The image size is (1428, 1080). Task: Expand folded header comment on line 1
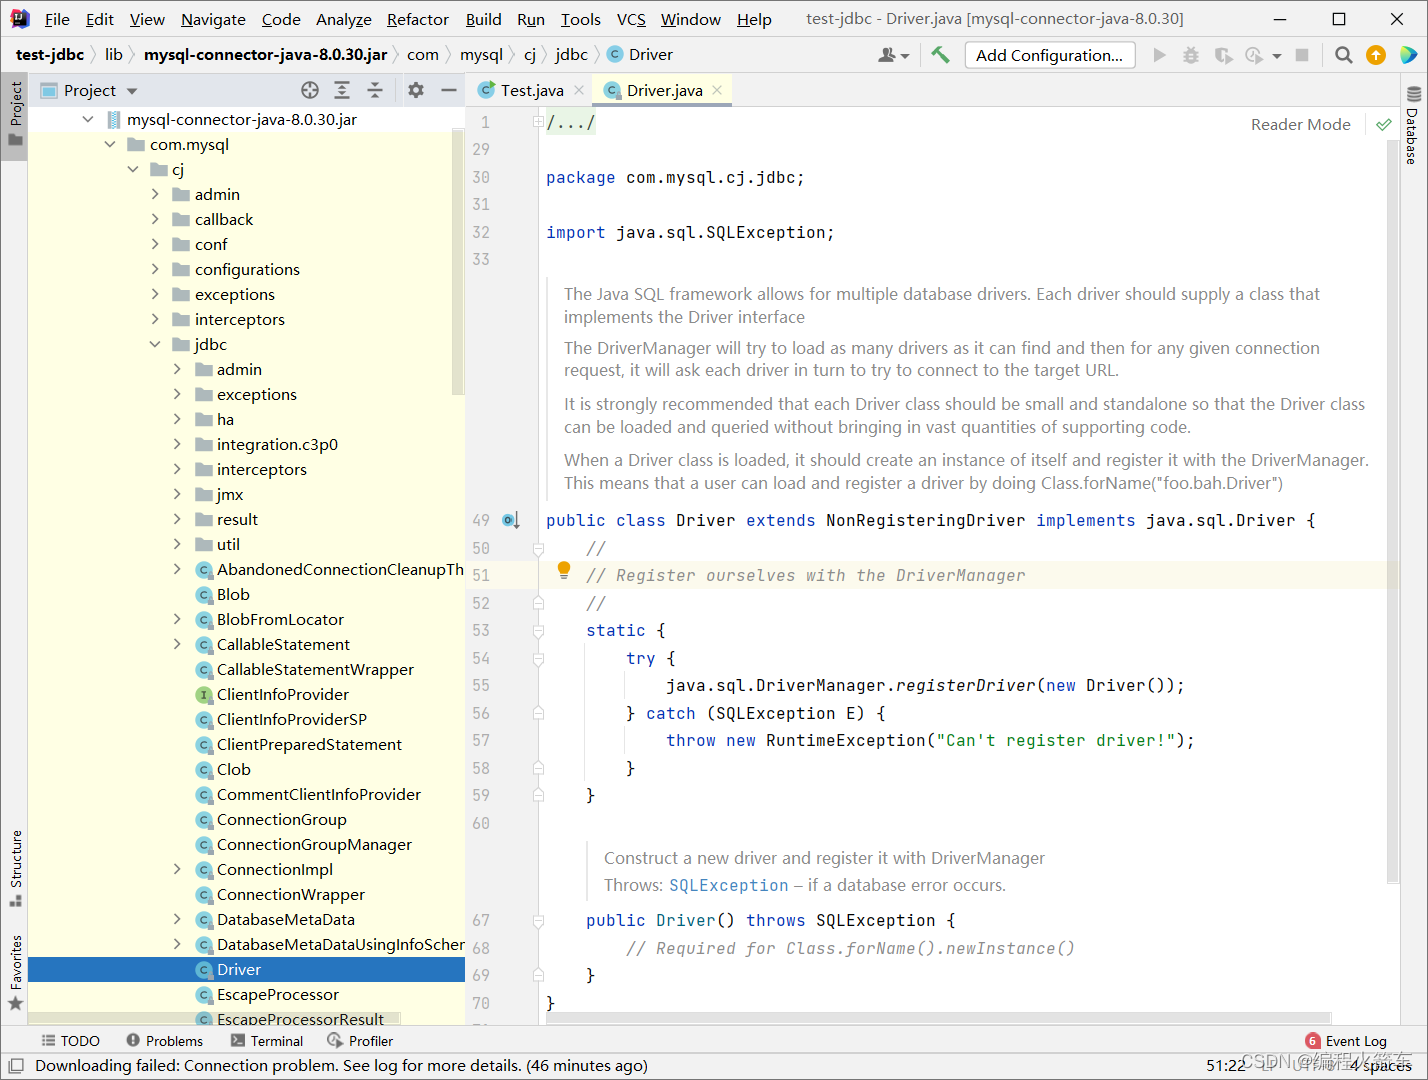(538, 122)
